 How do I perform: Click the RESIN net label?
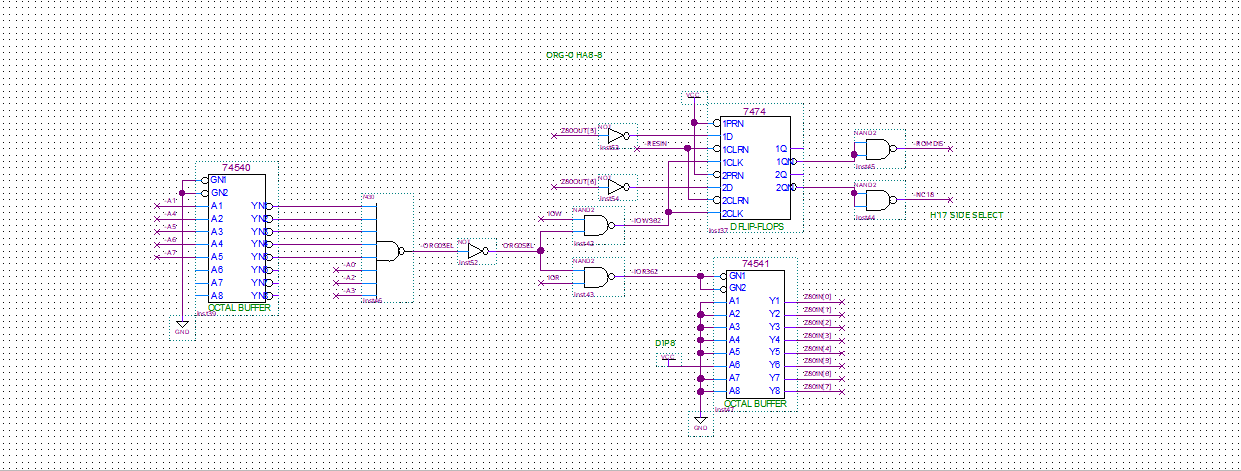657,144
